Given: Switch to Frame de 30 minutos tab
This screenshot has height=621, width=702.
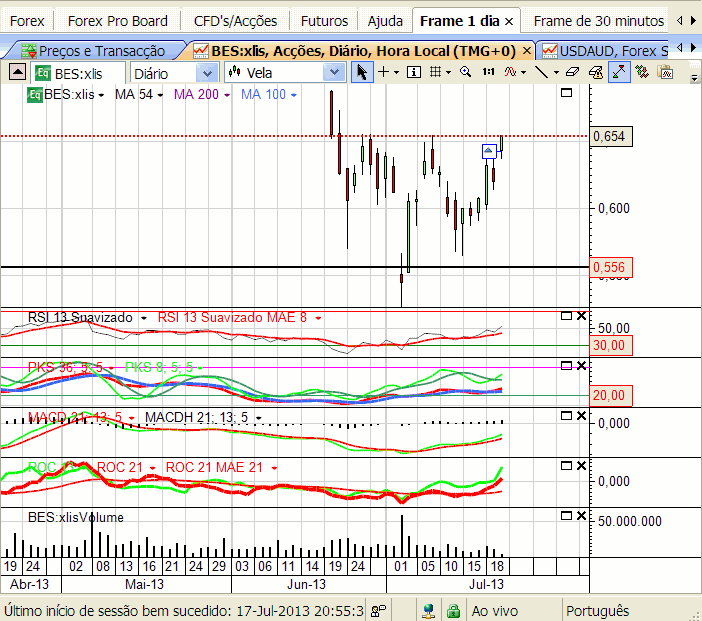Looking at the screenshot, I should (599, 21).
